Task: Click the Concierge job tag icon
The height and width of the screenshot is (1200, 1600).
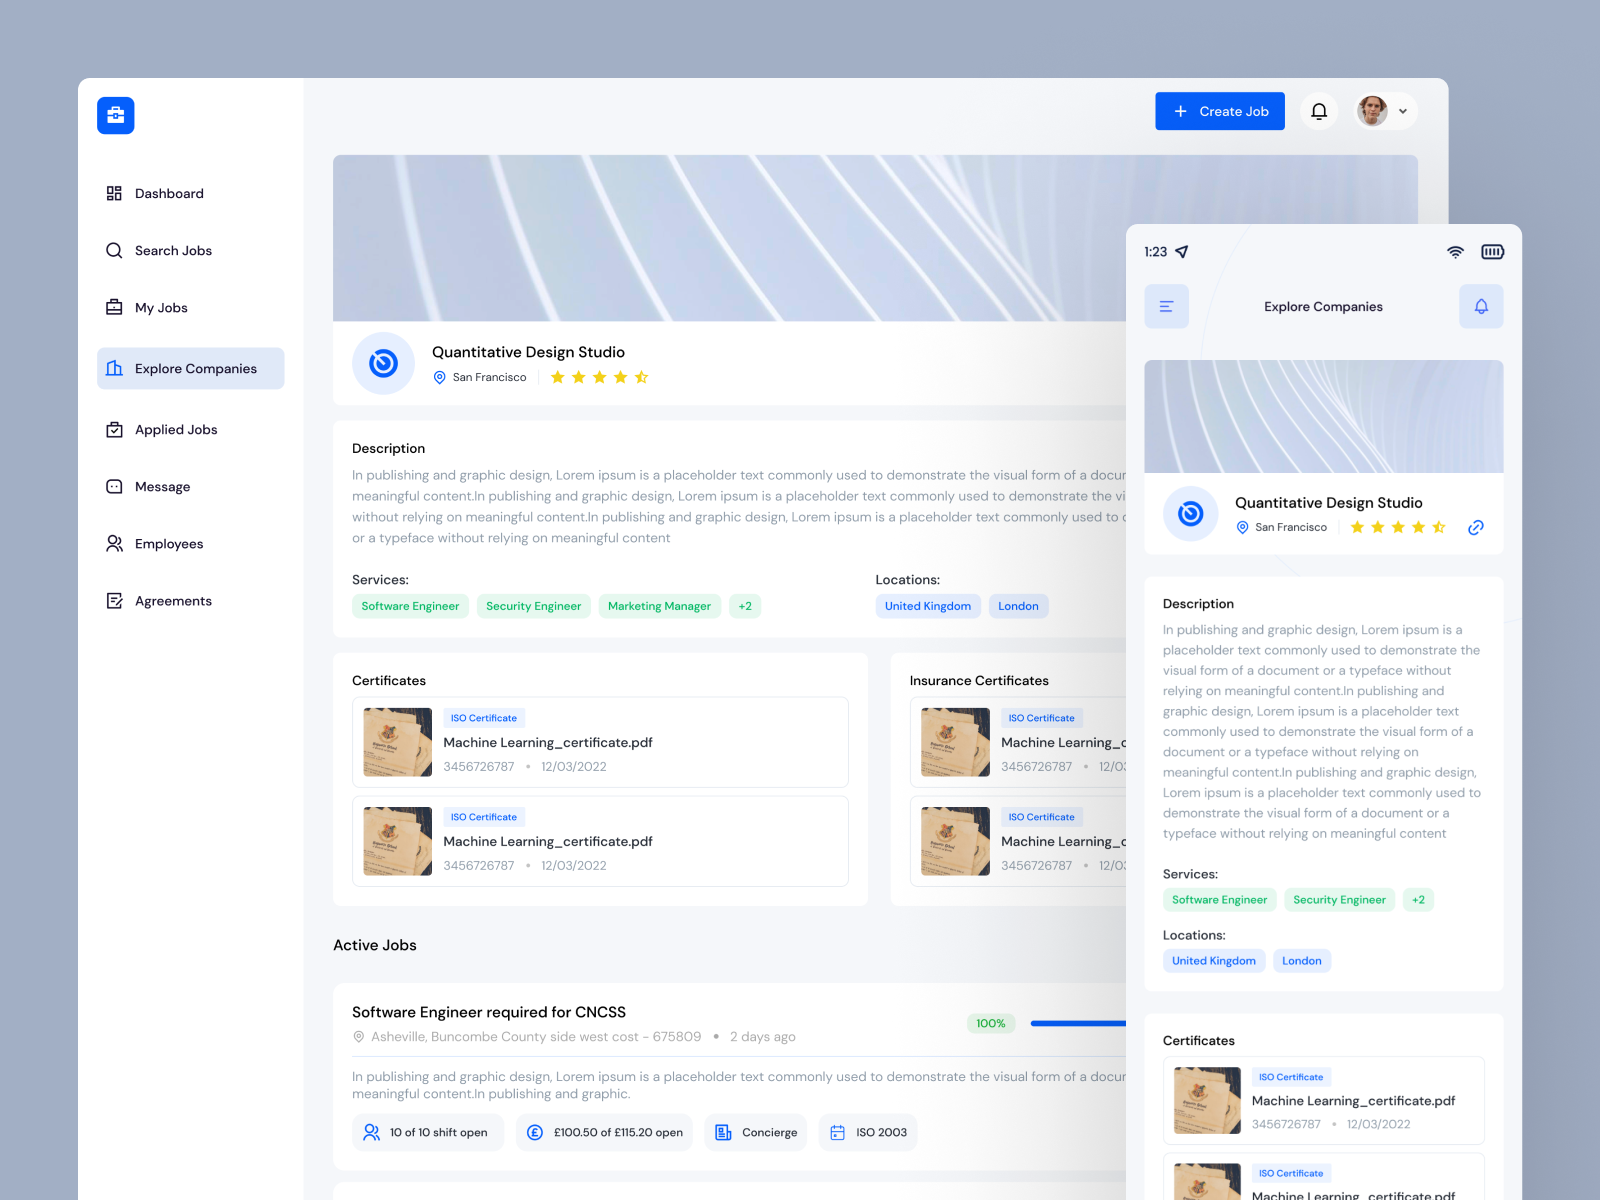Action: 723,1132
